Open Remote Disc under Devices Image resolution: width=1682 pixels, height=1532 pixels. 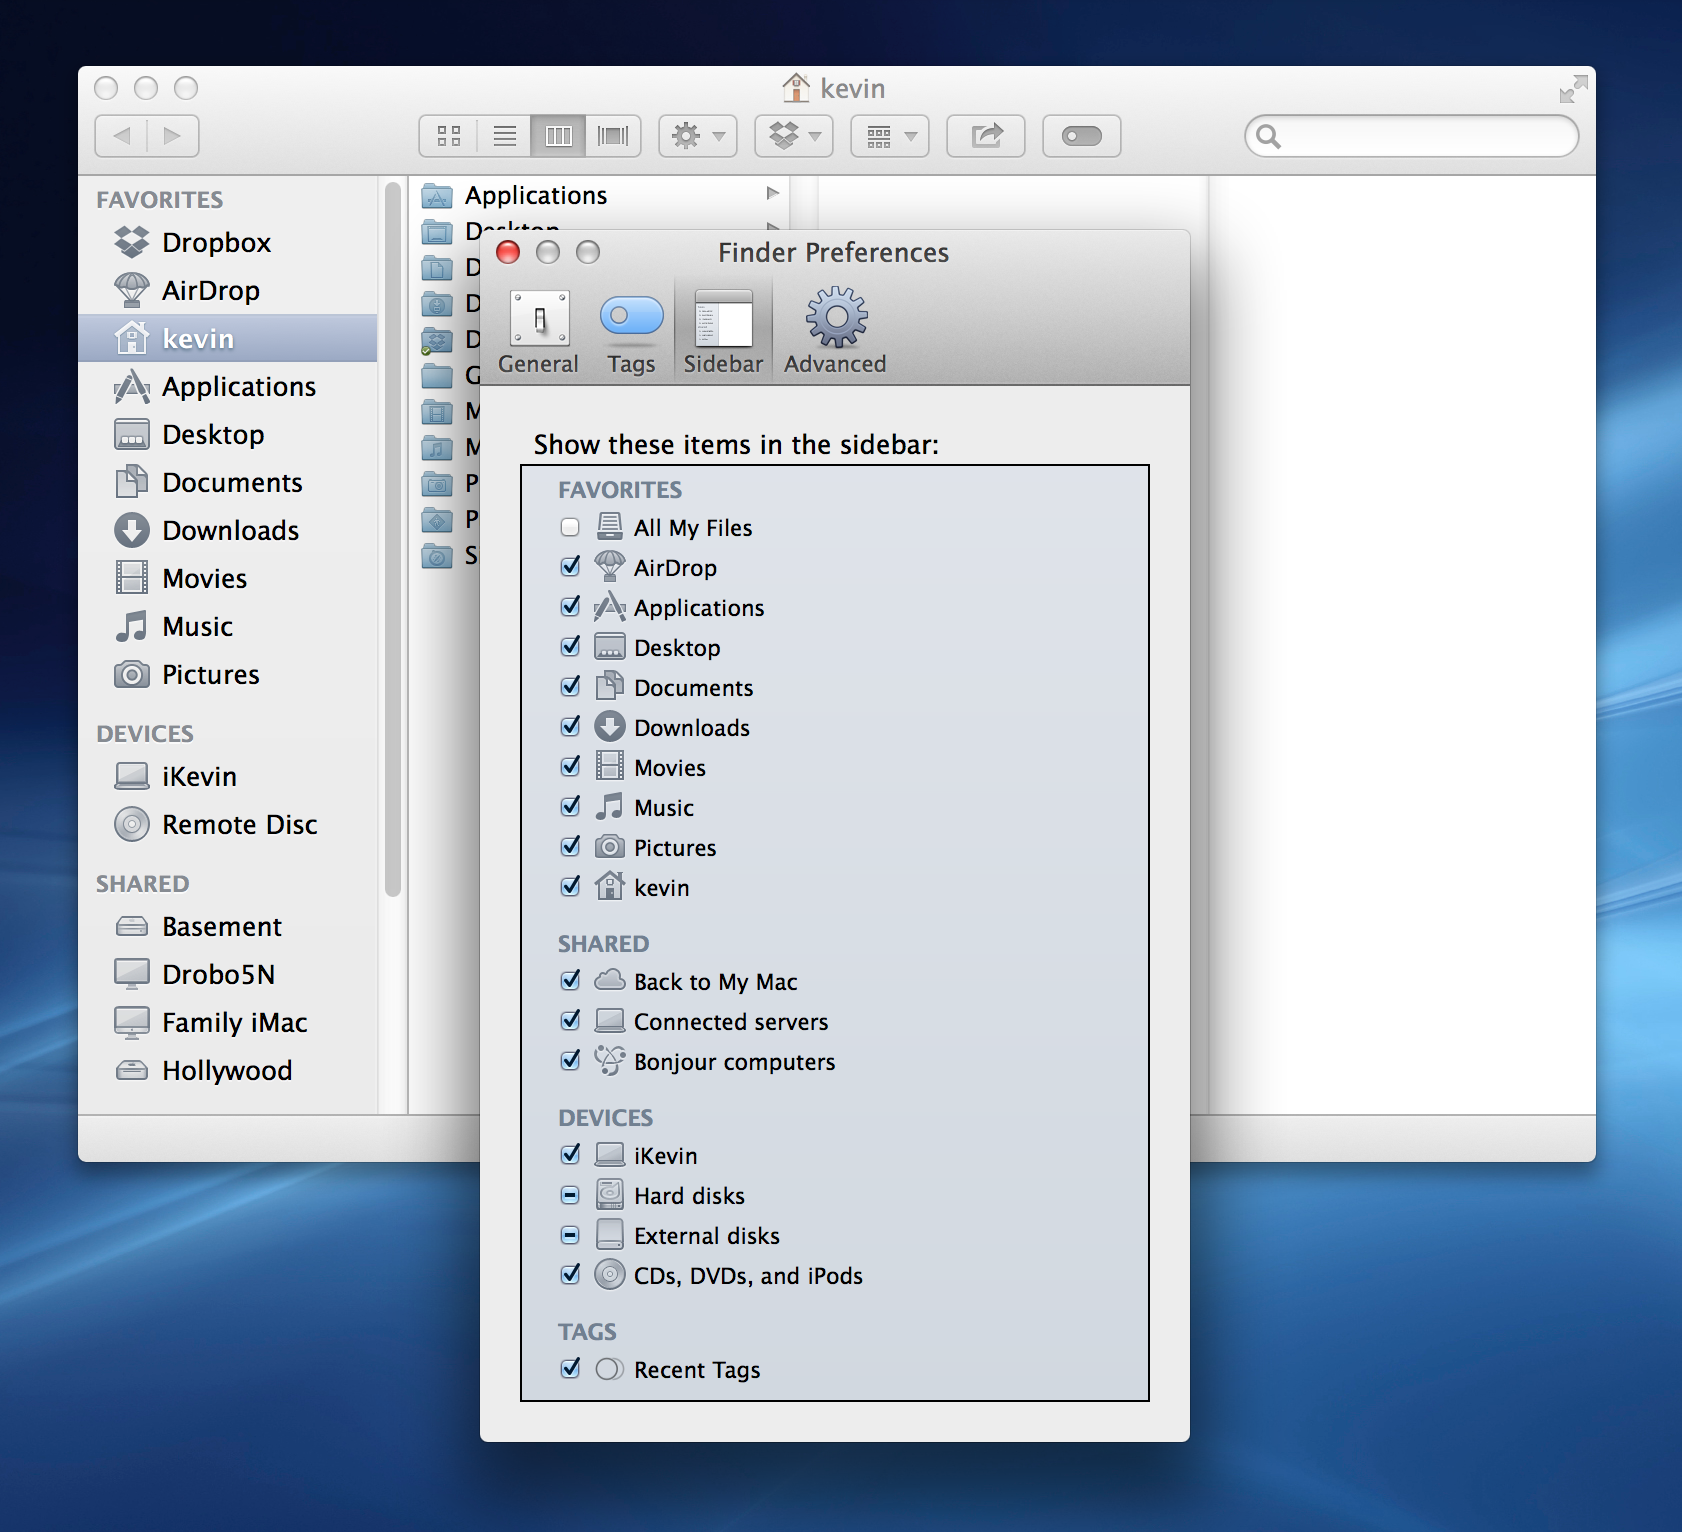pos(240,824)
